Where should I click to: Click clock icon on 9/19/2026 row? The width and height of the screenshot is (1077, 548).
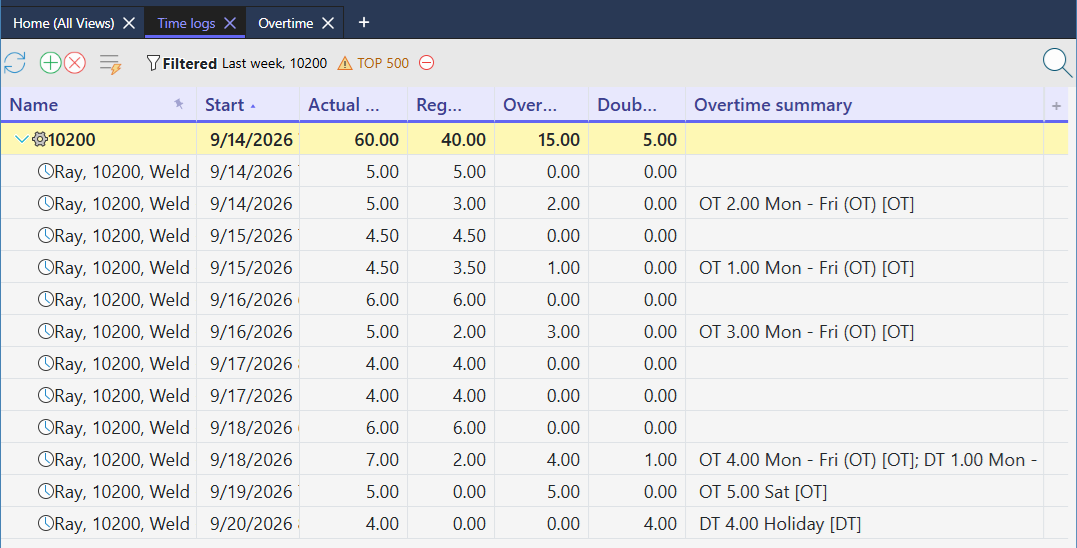click(x=45, y=492)
